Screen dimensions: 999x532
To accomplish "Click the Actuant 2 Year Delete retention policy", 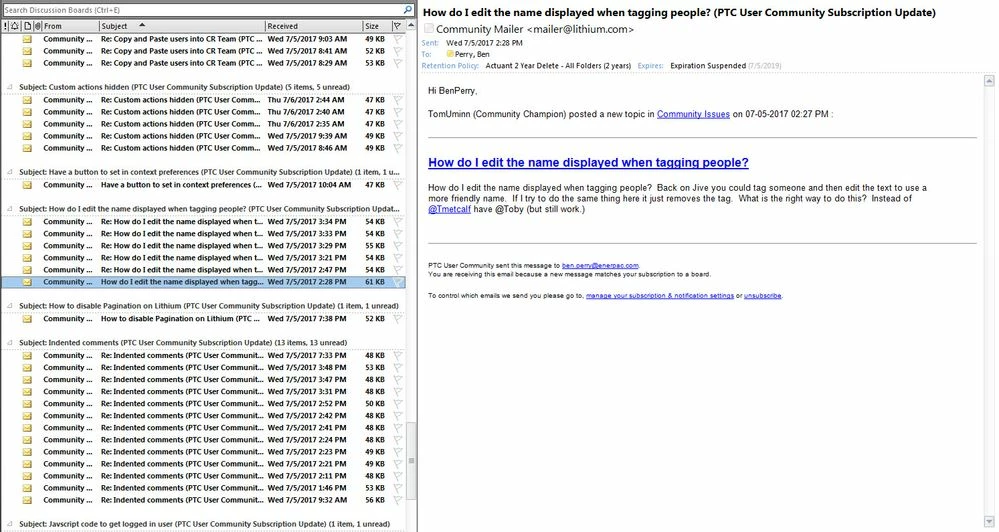I will pos(558,66).
